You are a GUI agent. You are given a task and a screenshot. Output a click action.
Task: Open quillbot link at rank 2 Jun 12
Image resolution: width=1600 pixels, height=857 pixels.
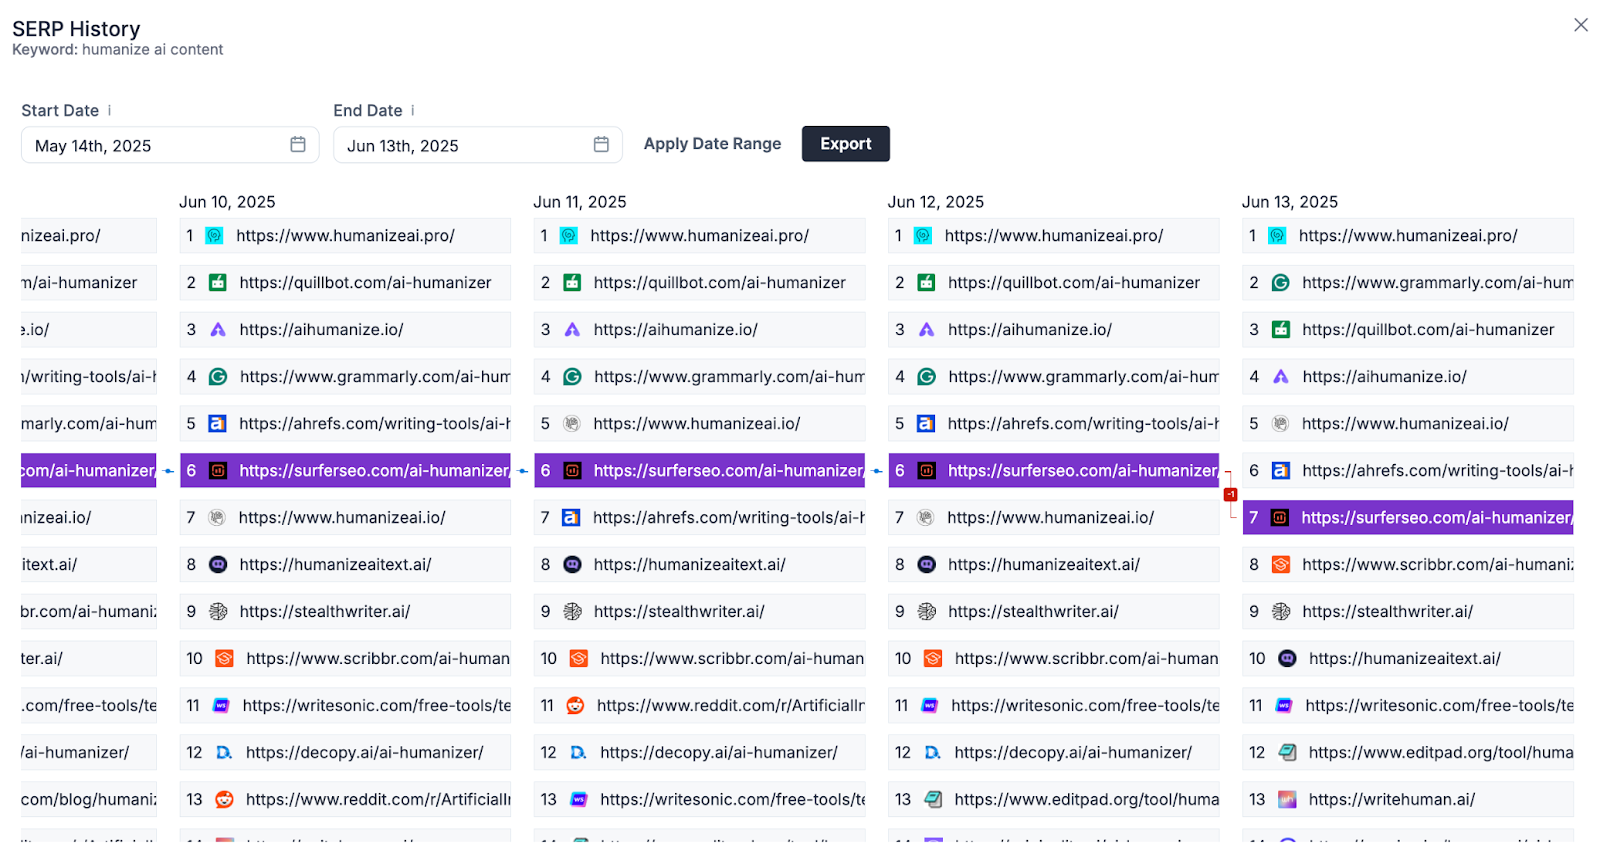(1074, 283)
